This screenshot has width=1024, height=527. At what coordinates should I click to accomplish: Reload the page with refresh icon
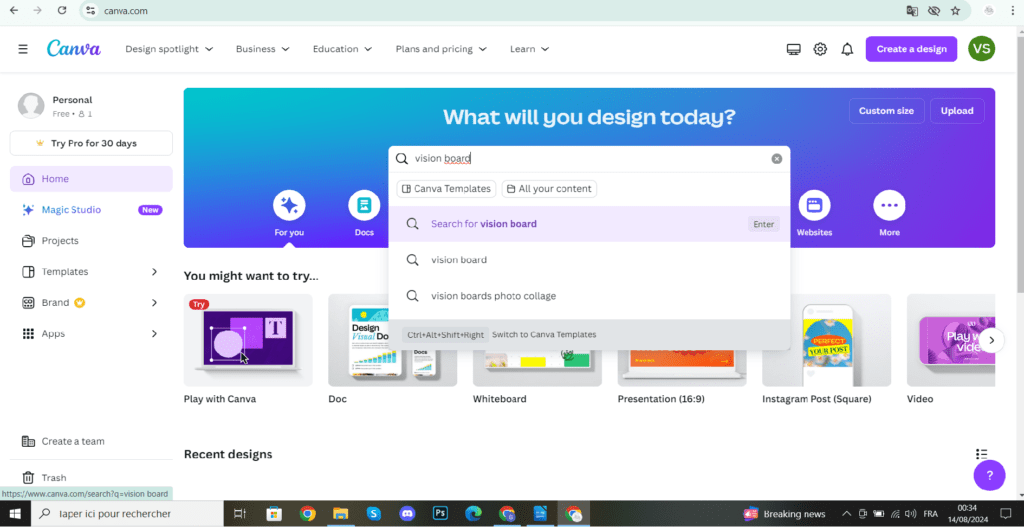click(62, 10)
